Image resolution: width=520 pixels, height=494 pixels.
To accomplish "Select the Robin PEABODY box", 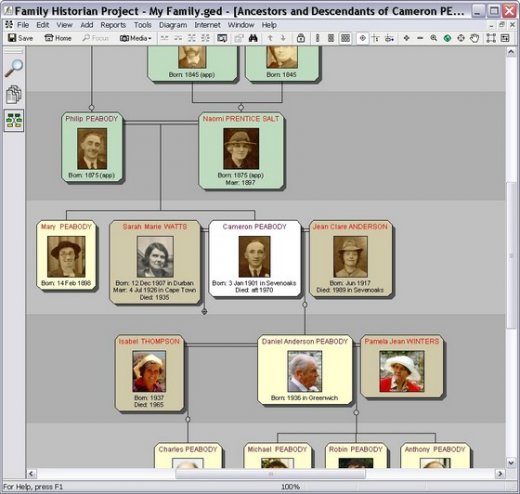I will [356, 455].
